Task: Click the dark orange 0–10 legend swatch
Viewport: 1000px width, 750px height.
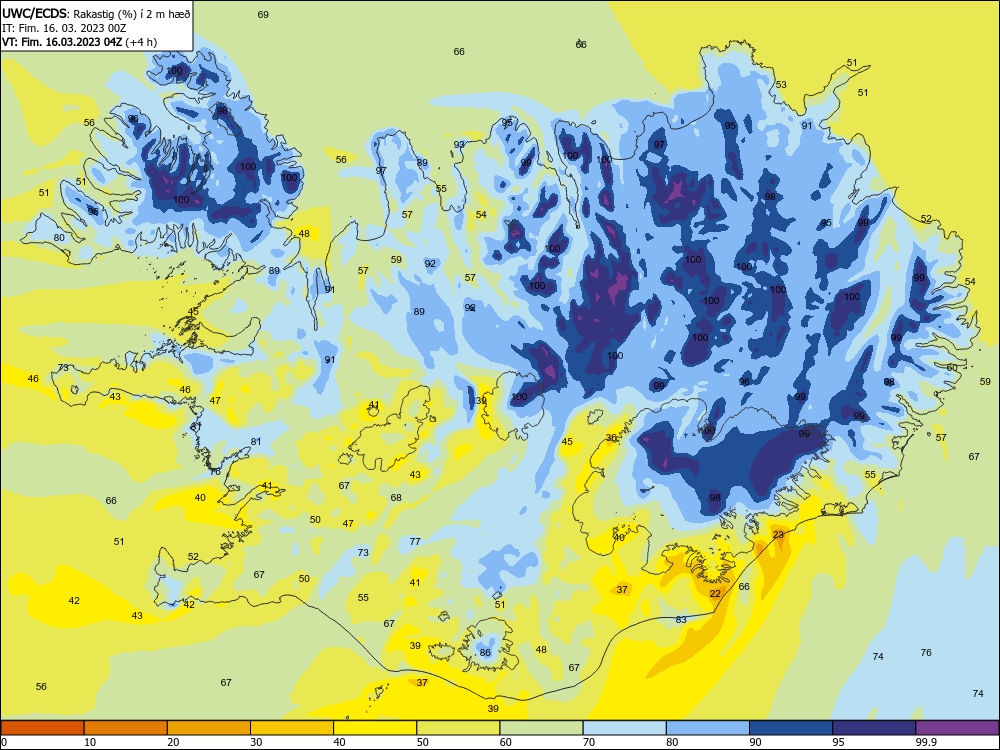Action: (x=43, y=728)
